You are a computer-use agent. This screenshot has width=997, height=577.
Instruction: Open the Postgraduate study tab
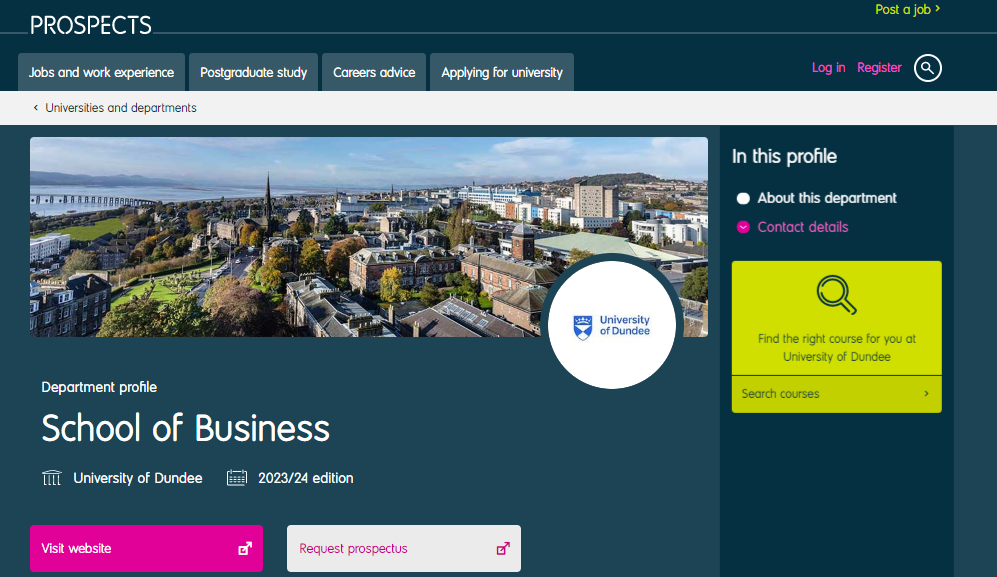point(253,72)
